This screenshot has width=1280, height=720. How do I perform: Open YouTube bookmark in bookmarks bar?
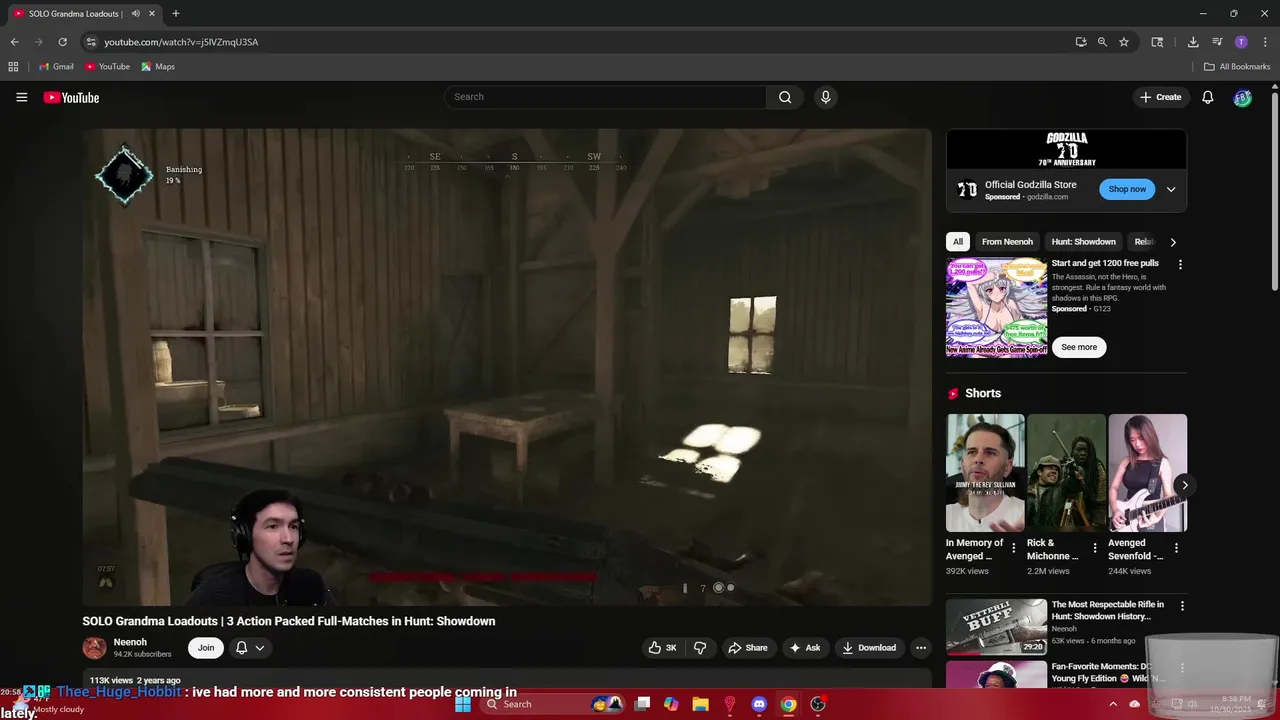107,67
